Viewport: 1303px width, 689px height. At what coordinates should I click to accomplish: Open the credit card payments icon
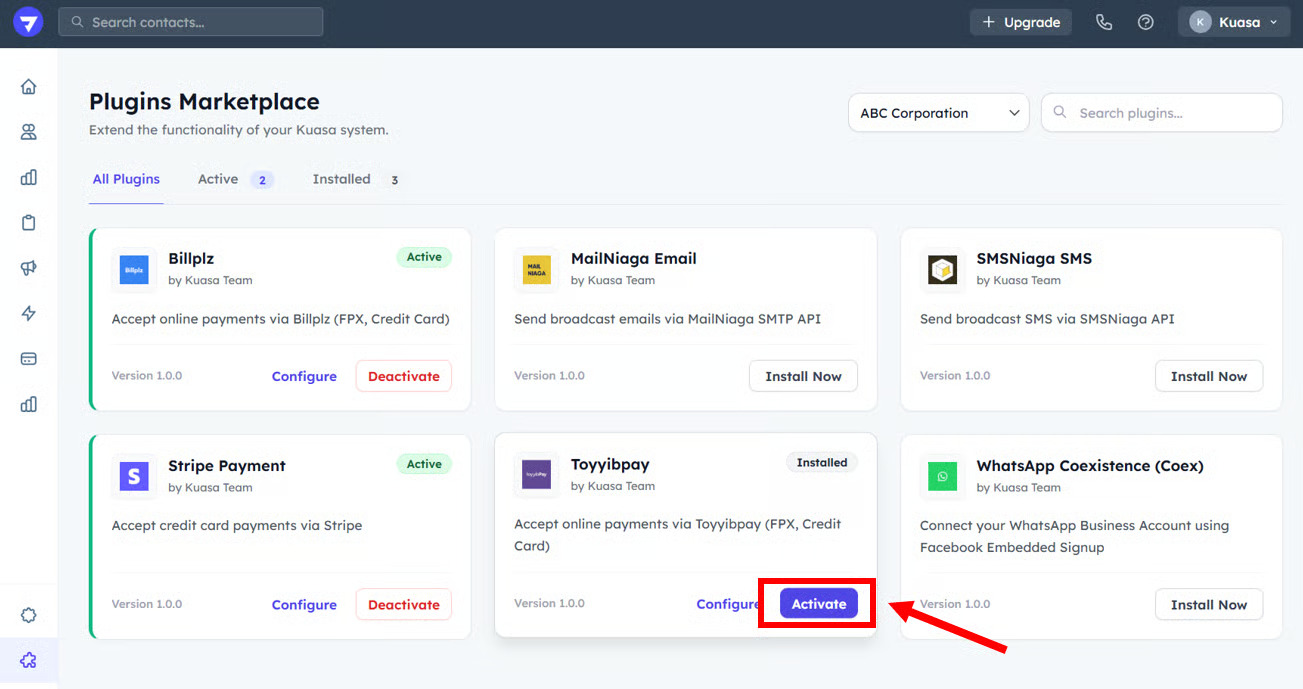point(28,359)
